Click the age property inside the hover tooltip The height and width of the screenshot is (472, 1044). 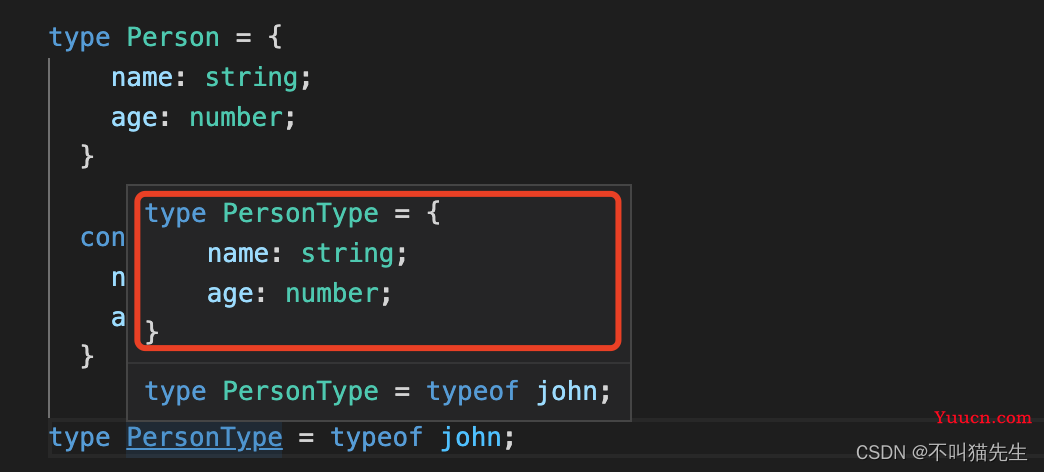[230, 294]
